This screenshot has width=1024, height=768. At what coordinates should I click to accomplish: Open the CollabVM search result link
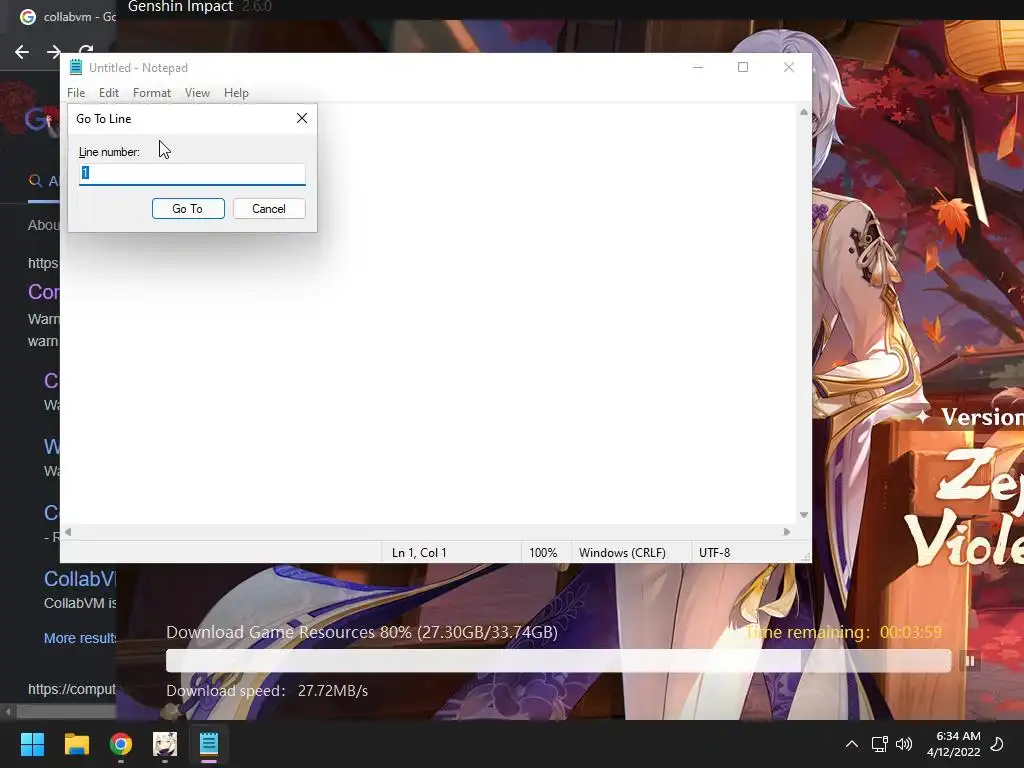[x=80, y=579]
